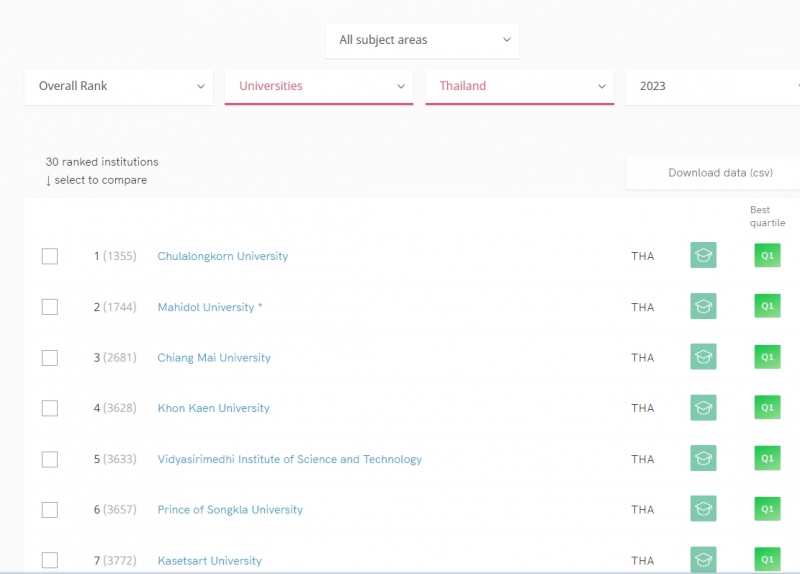Image resolution: width=800 pixels, height=574 pixels.
Task: Click the rank text 5 (3633)
Action: pos(115,459)
